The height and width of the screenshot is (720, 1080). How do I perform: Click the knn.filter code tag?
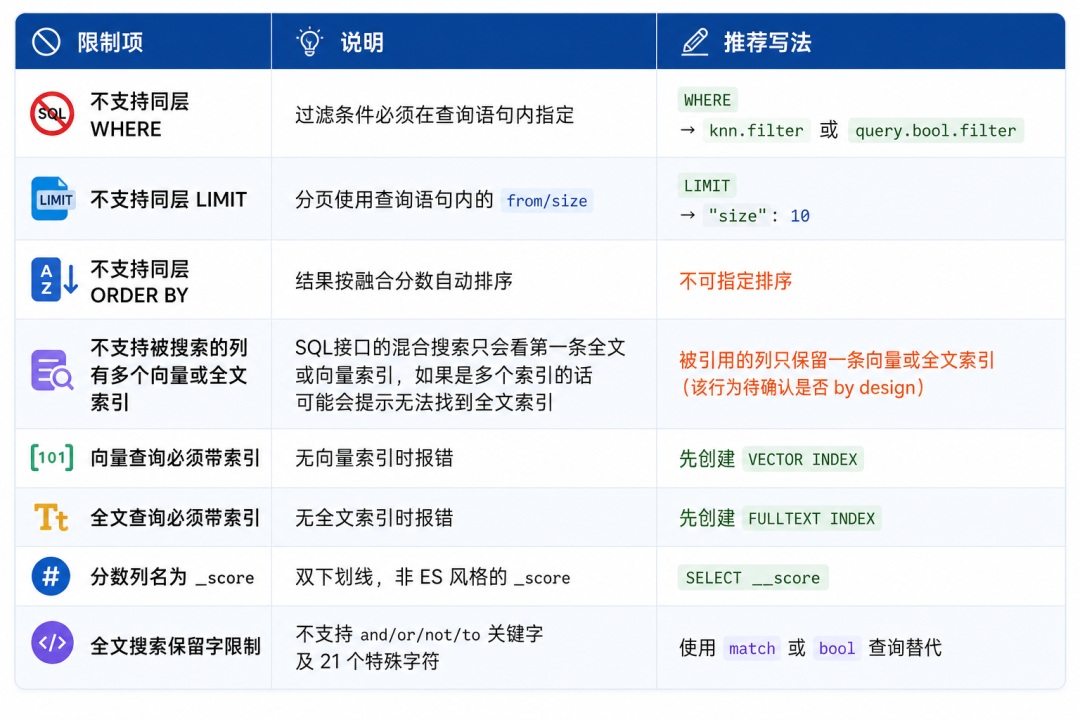tap(756, 130)
